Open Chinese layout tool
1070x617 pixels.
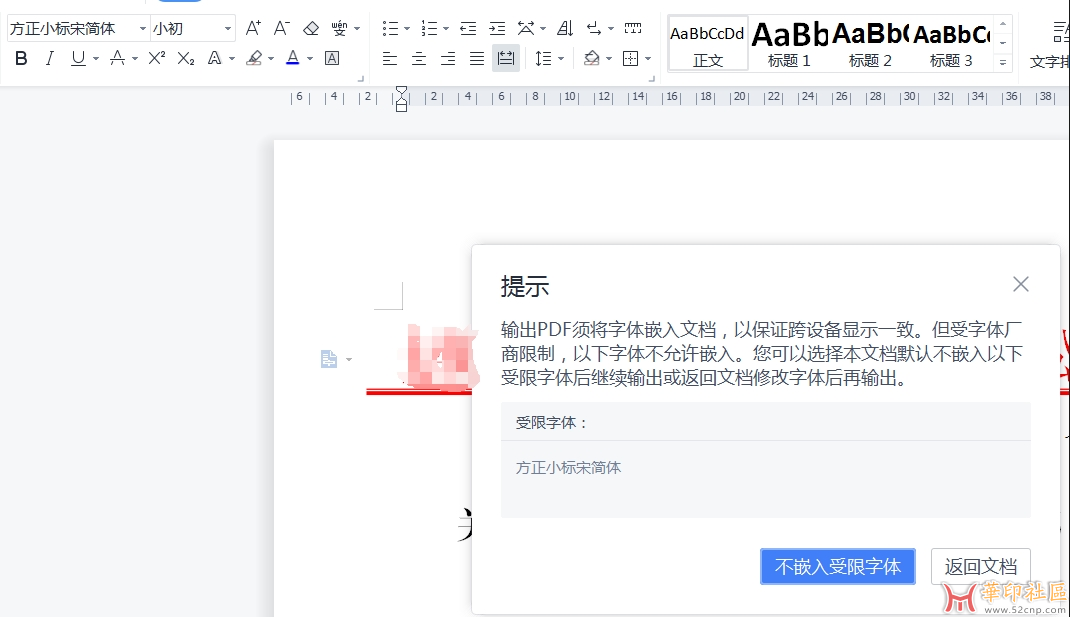(x=526, y=28)
